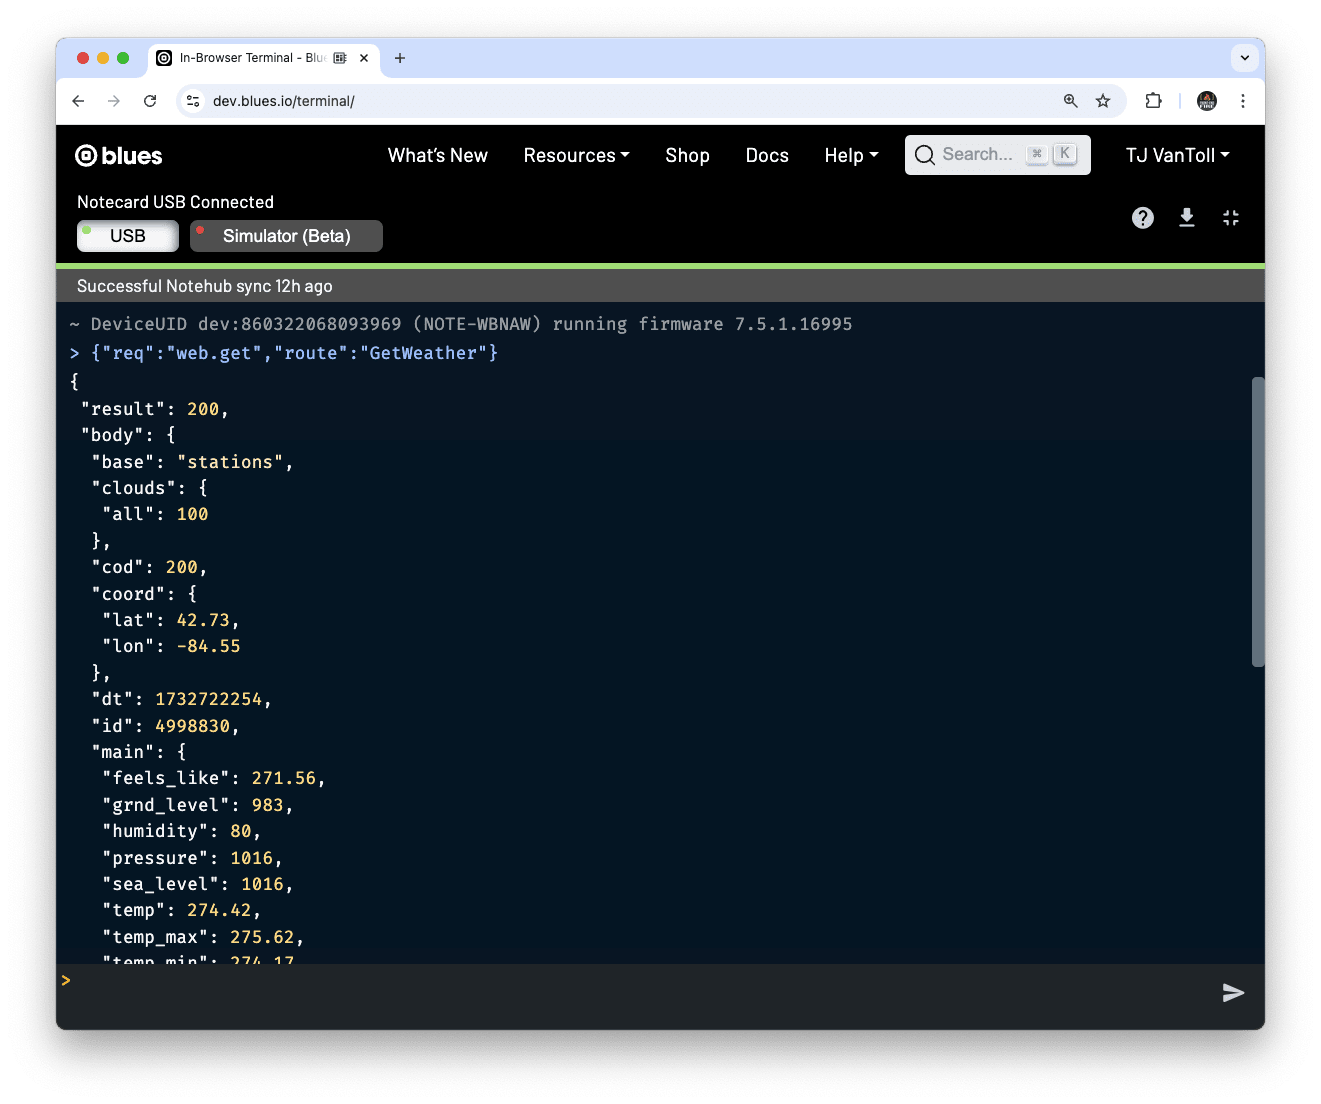This screenshot has width=1321, height=1104.
Task: Send the command with the arrow icon
Action: [x=1233, y=992]
